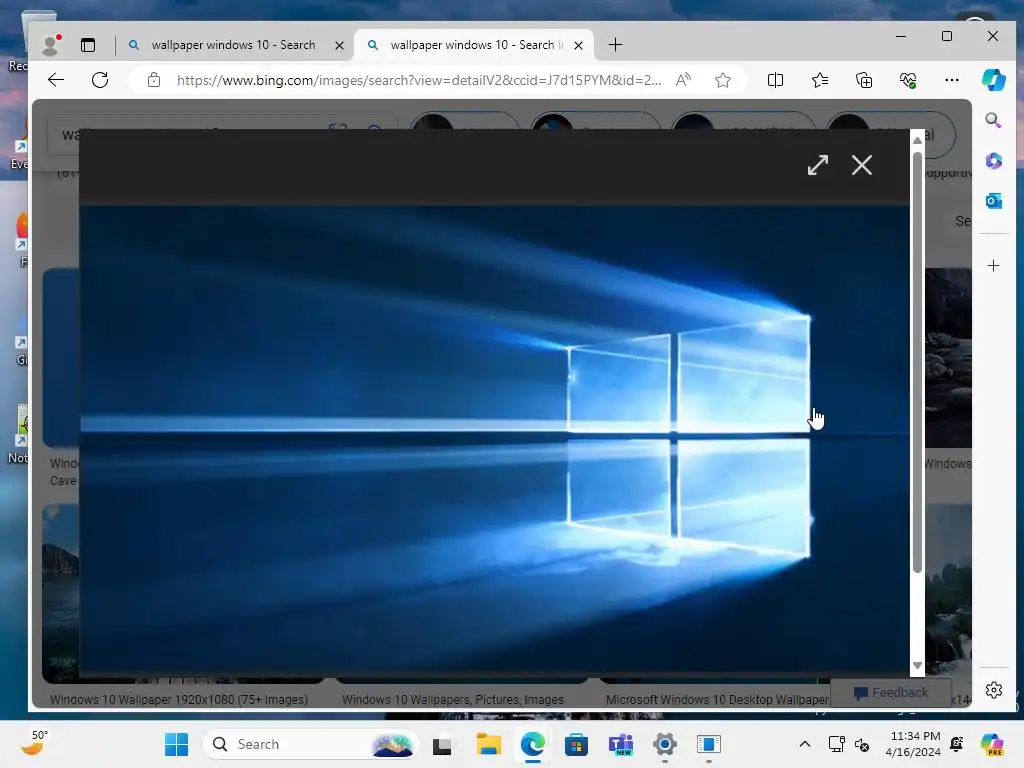Screen dimensions: 1024x768
Task: Open split screen view
Action: click(x=775, y=80)
